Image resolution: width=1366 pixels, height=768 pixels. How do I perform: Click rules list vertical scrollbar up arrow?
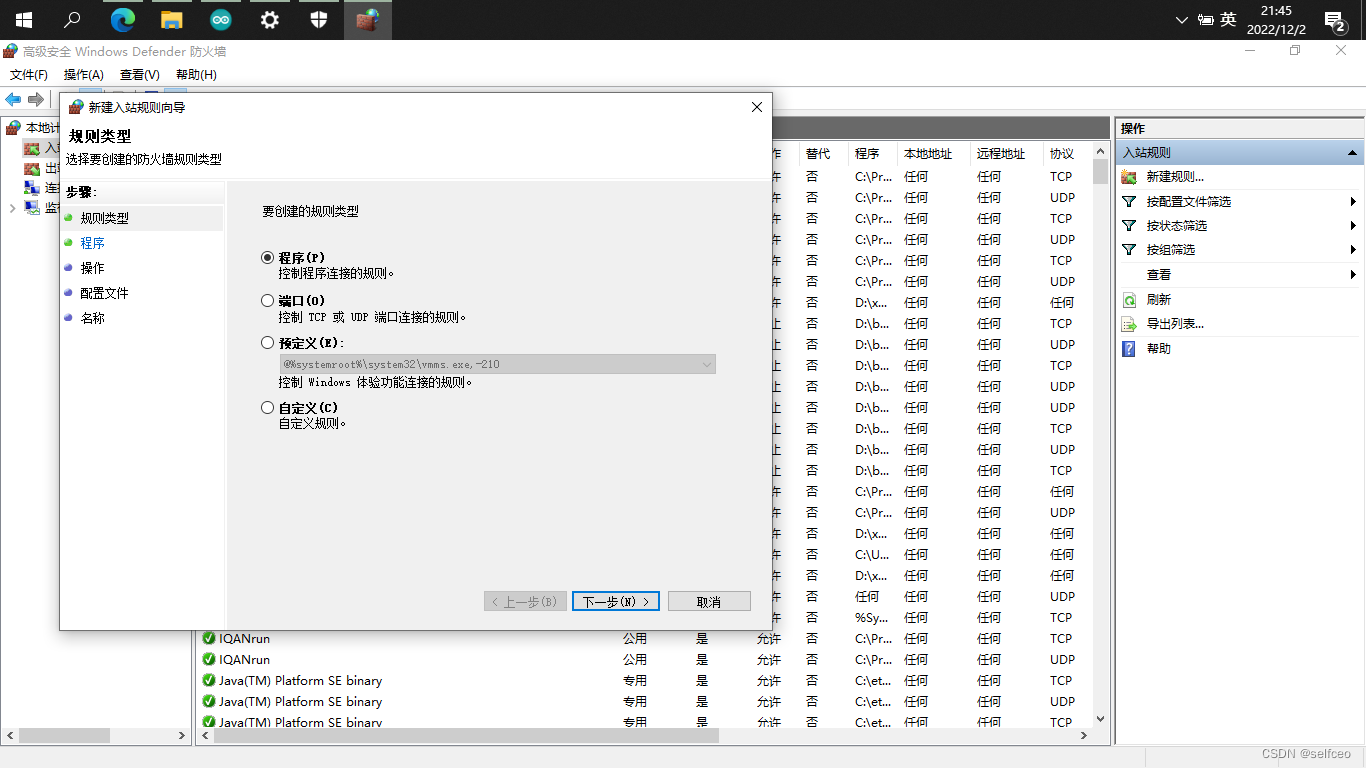pos(1101,150)
